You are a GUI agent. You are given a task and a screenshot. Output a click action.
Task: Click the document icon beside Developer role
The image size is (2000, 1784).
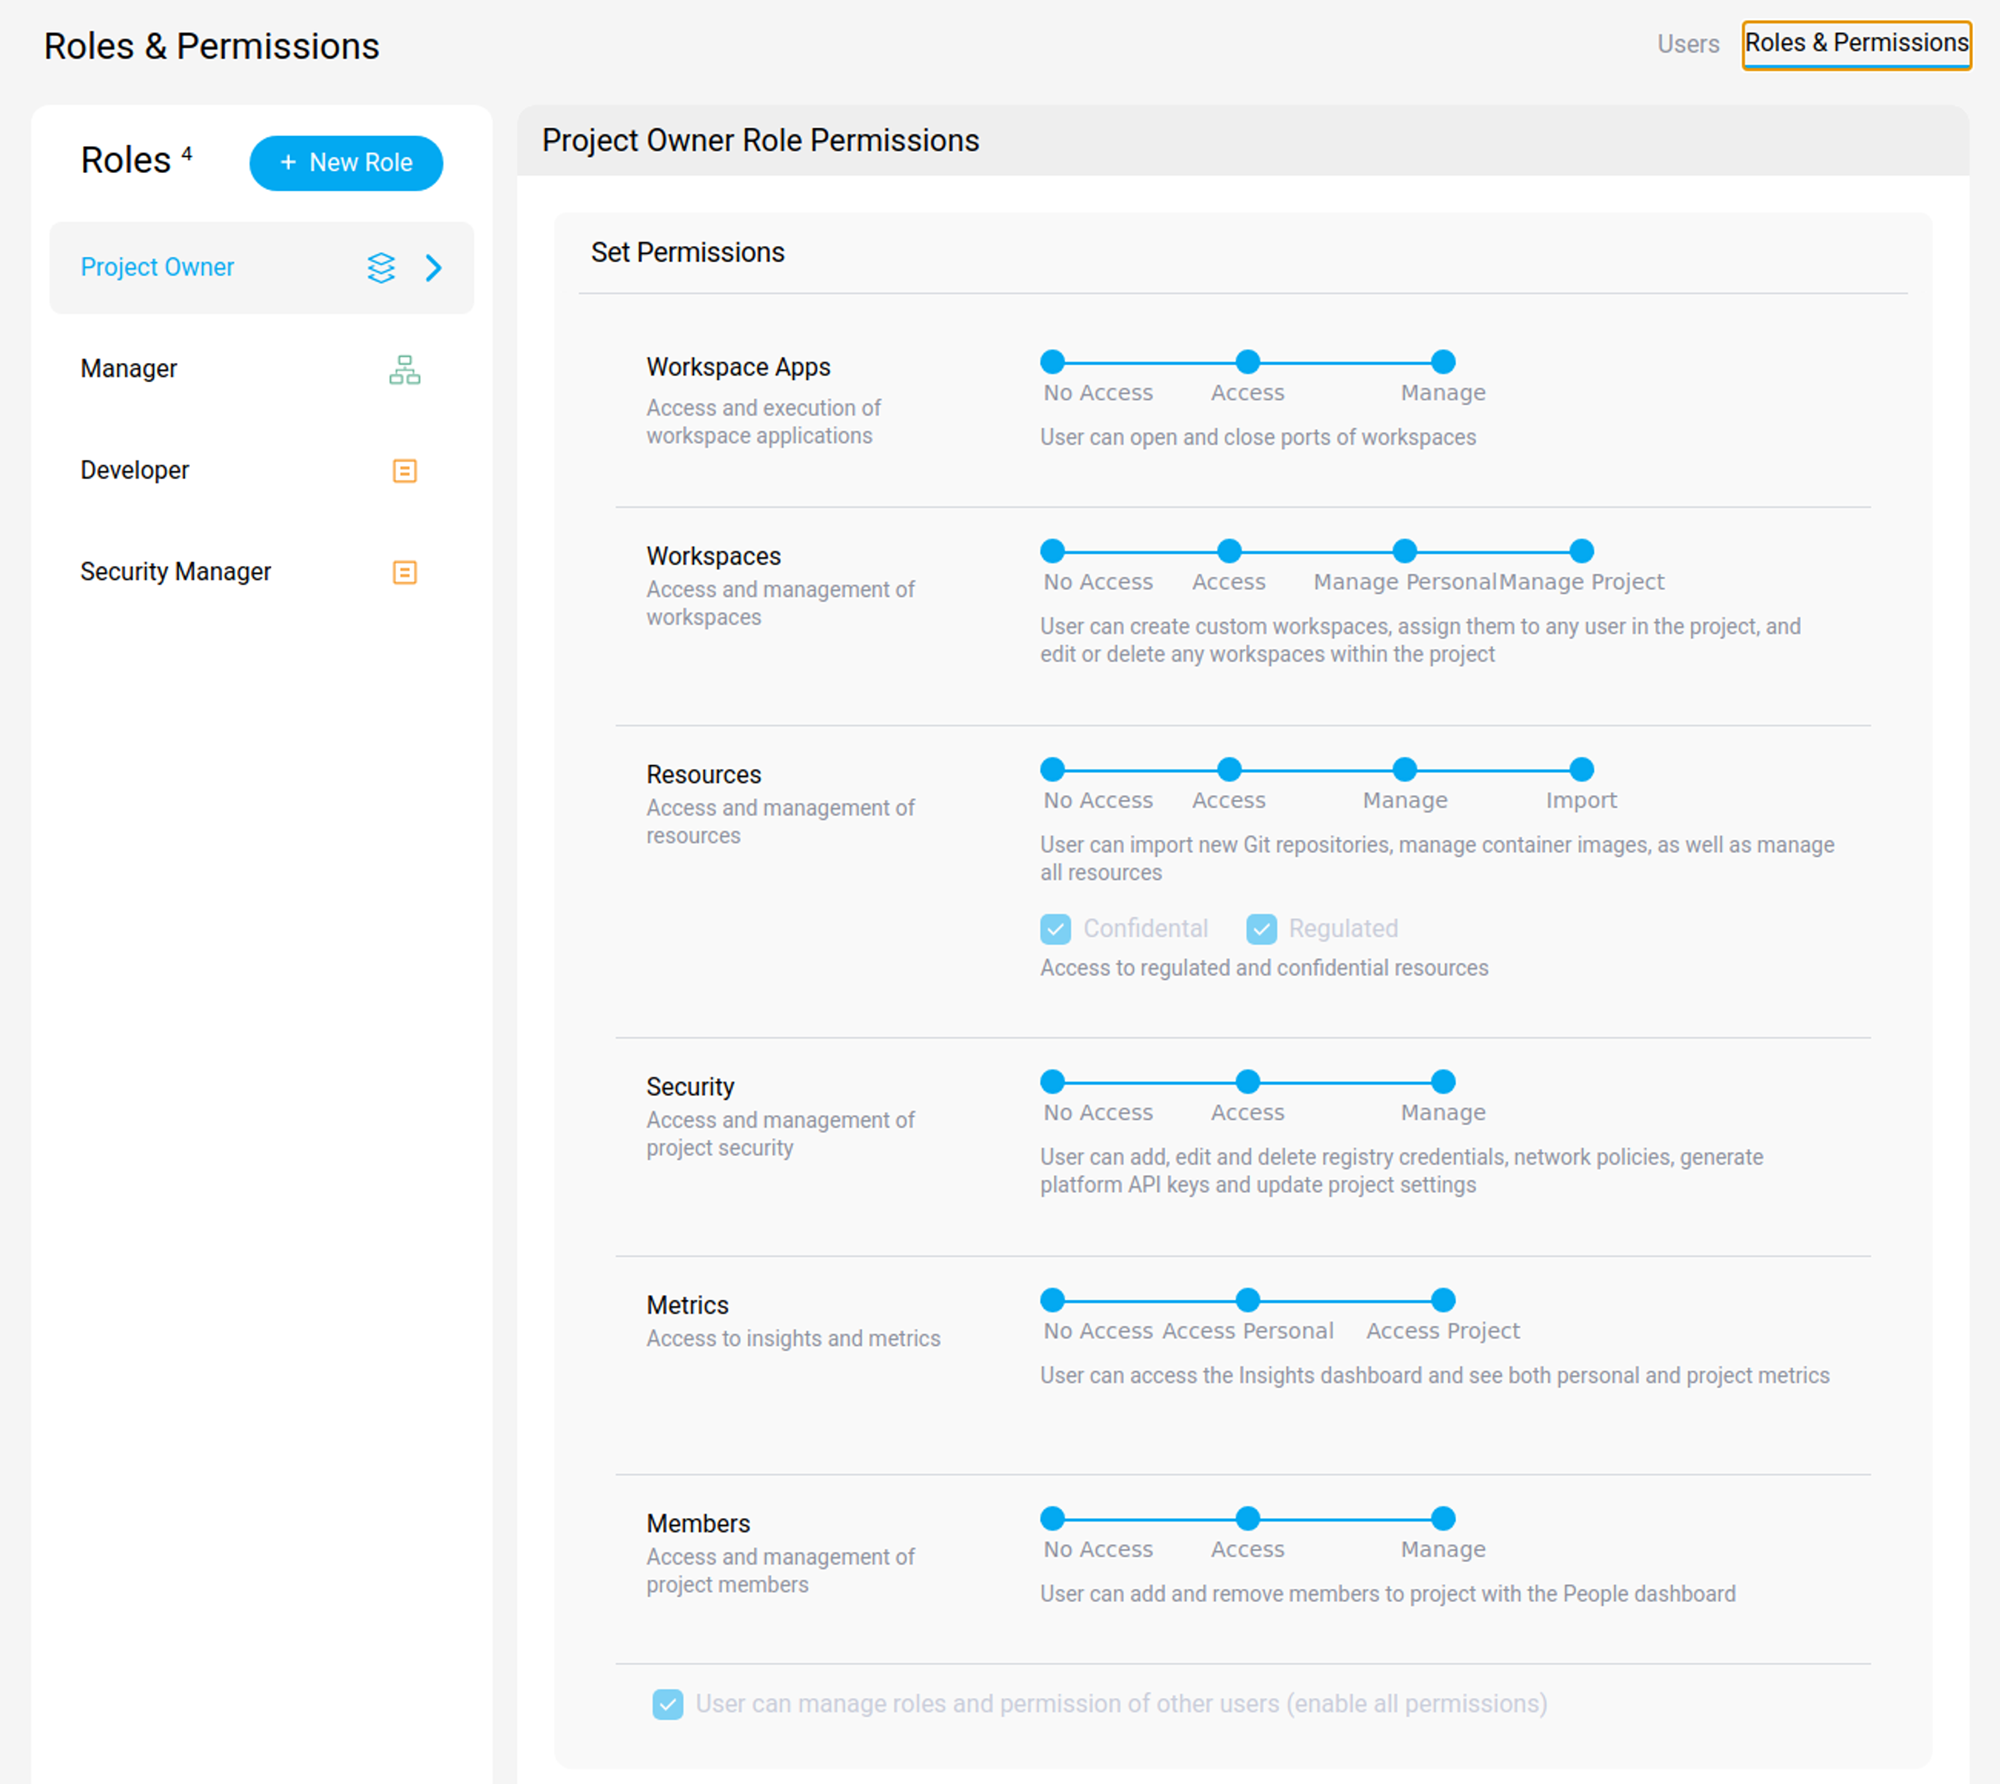tap(404, 470)
